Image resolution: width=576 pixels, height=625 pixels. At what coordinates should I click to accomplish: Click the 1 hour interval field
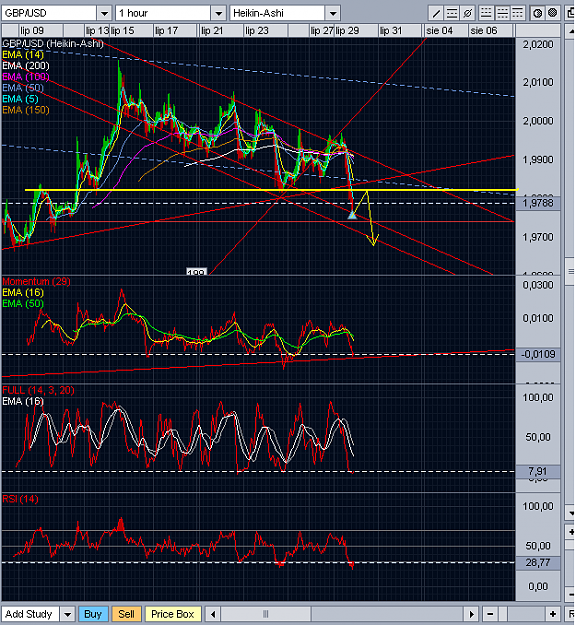163,13
